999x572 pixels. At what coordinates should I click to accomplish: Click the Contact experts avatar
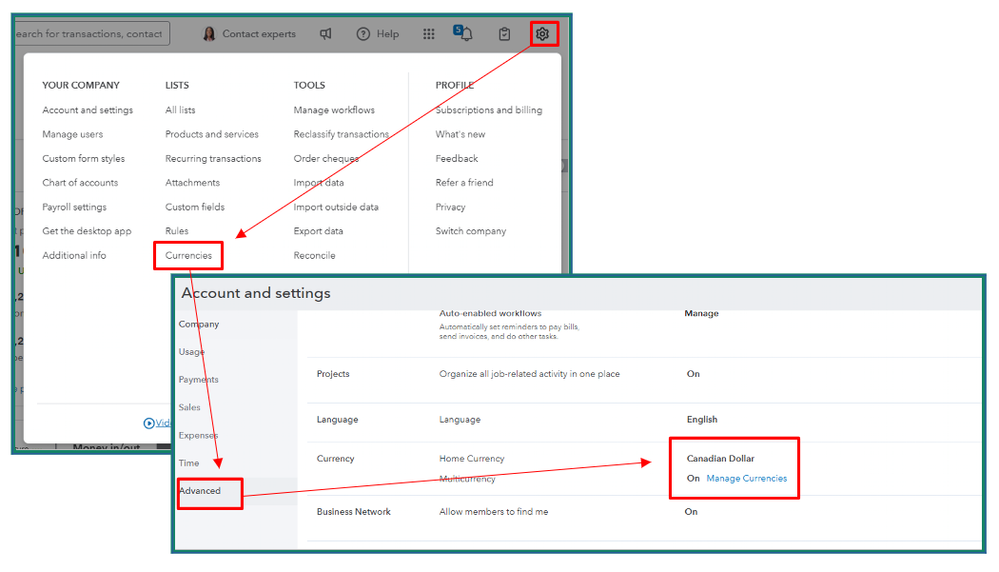(x=209, y=34)
